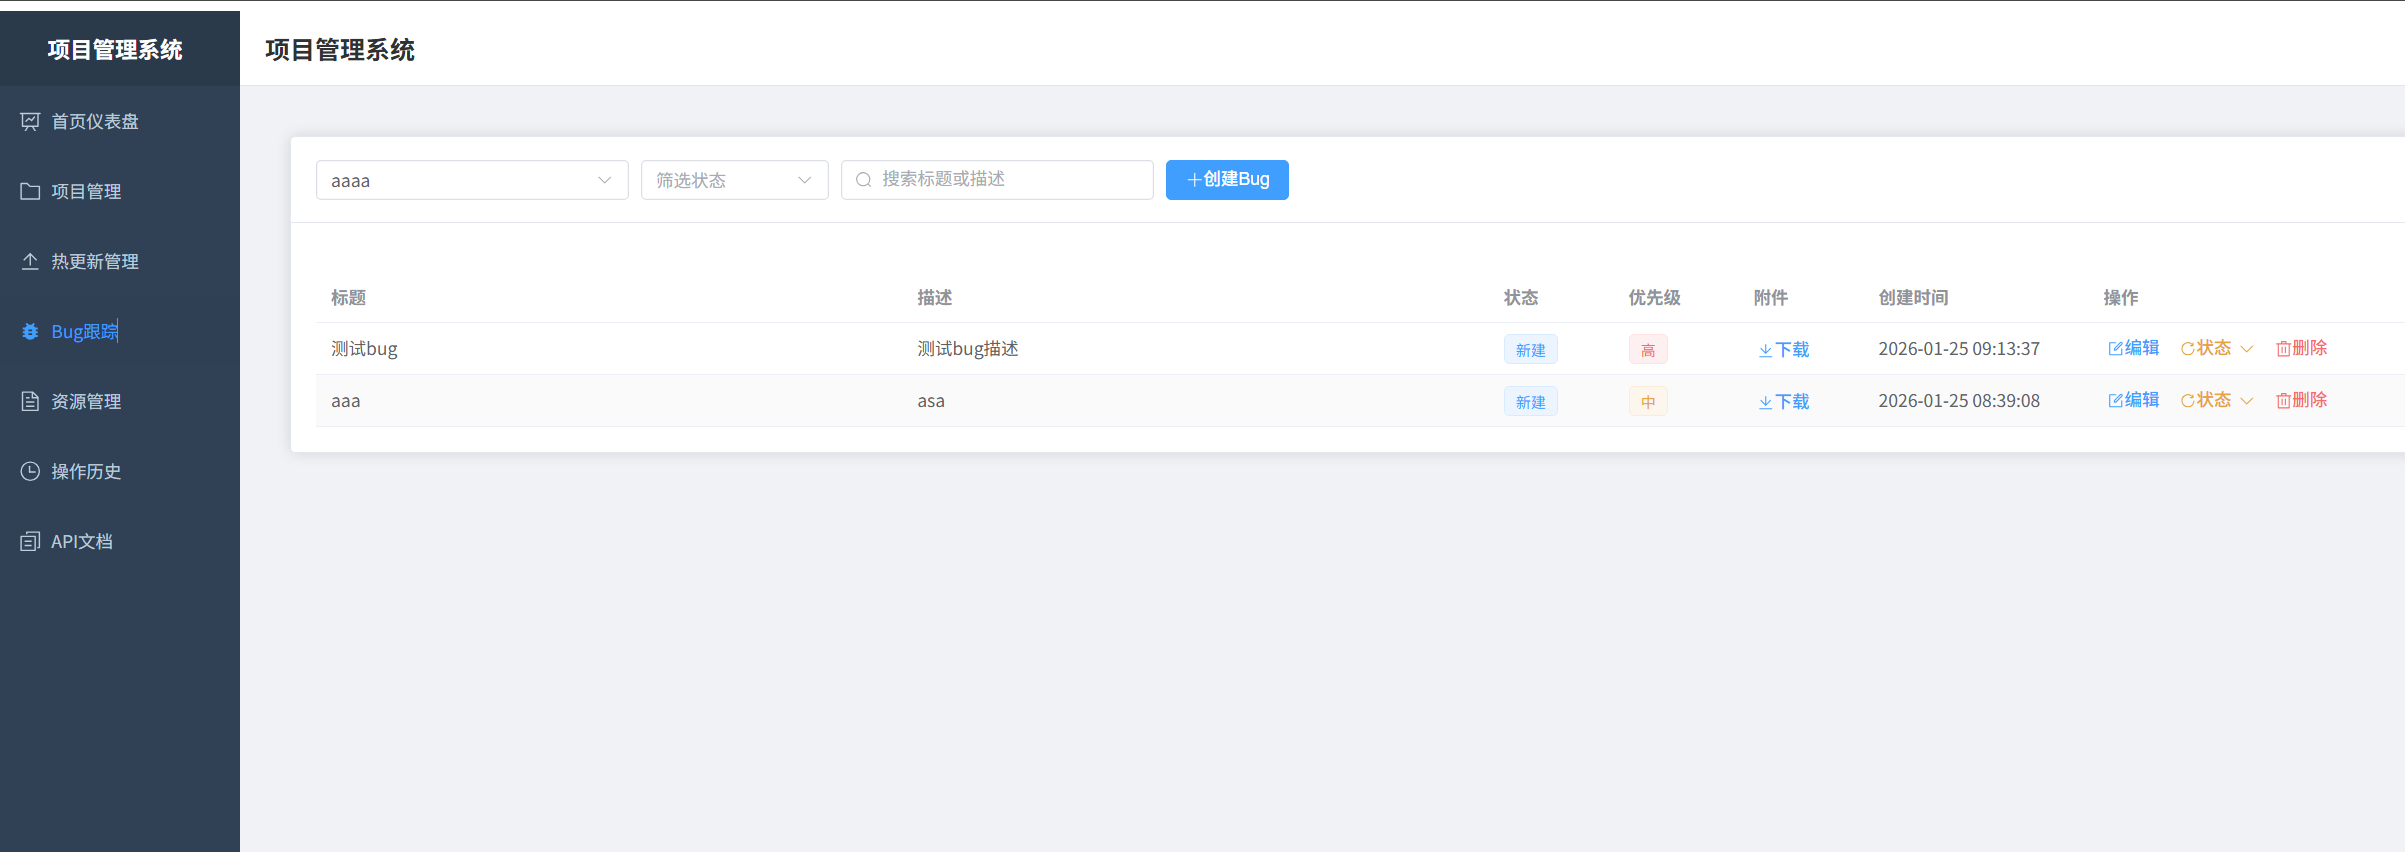The height and width of the screenshot is (852, 2405).
Task: Click the upload icon for 热更新管理
Action: click(30, 261)
